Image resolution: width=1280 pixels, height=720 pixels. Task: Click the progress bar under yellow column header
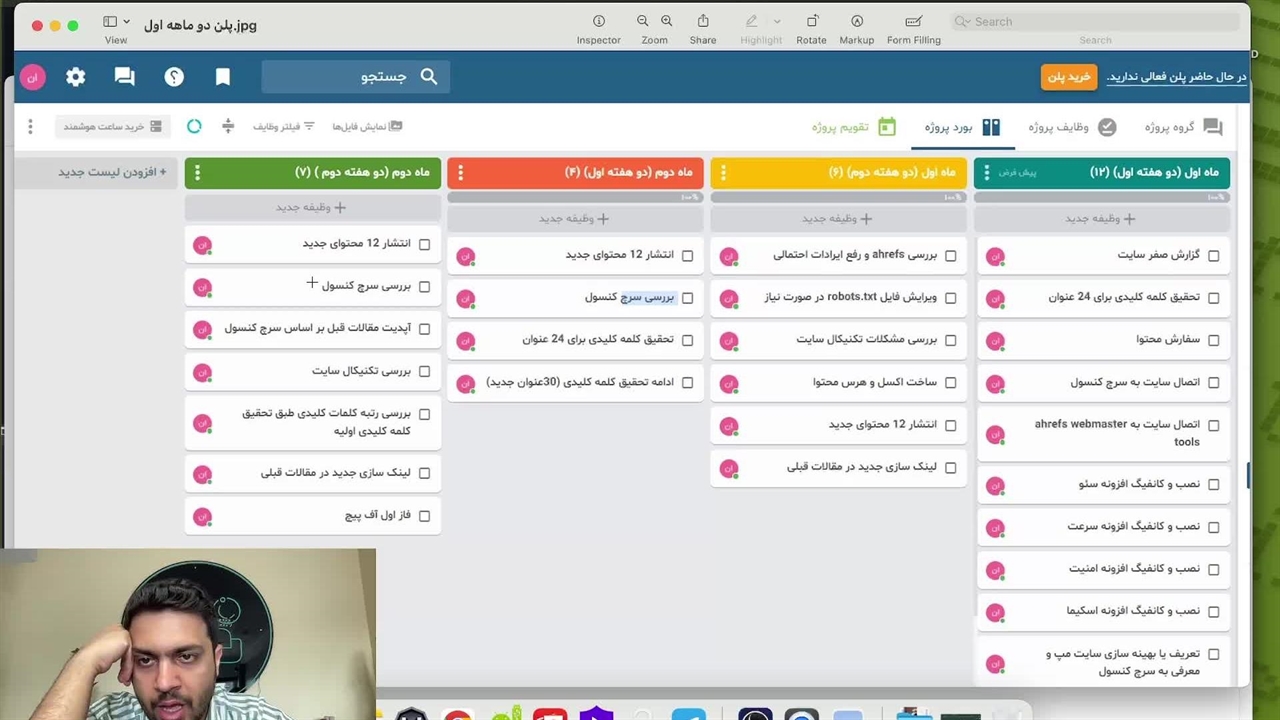[x=838, y=197]
